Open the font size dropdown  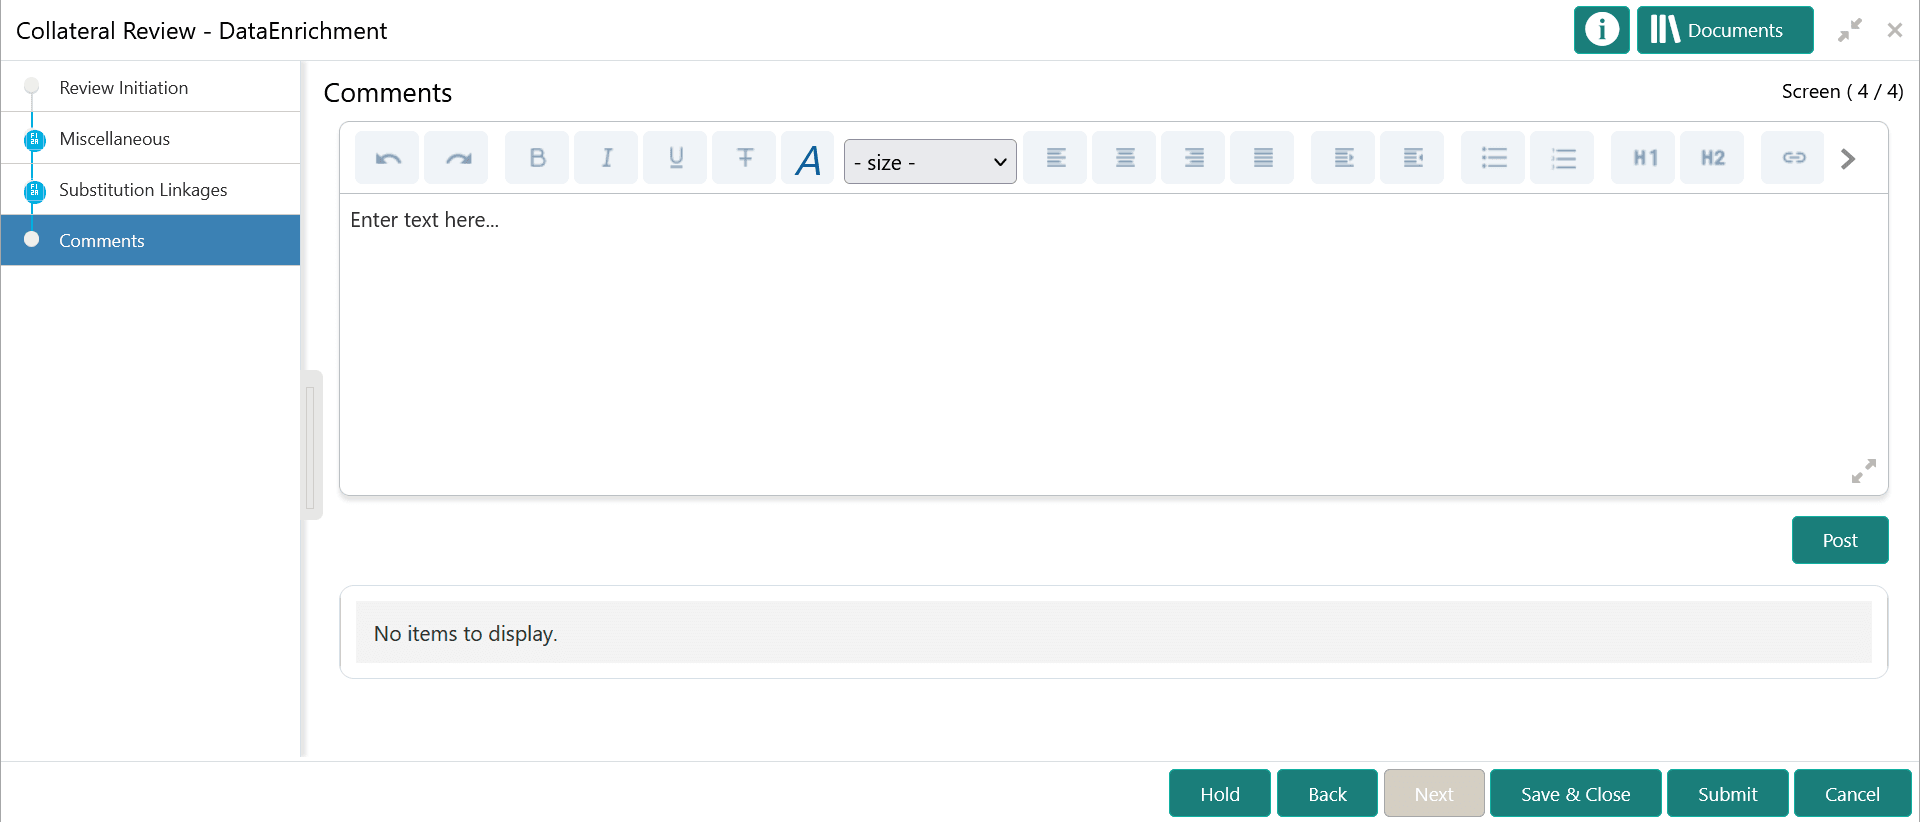(930, 162)
